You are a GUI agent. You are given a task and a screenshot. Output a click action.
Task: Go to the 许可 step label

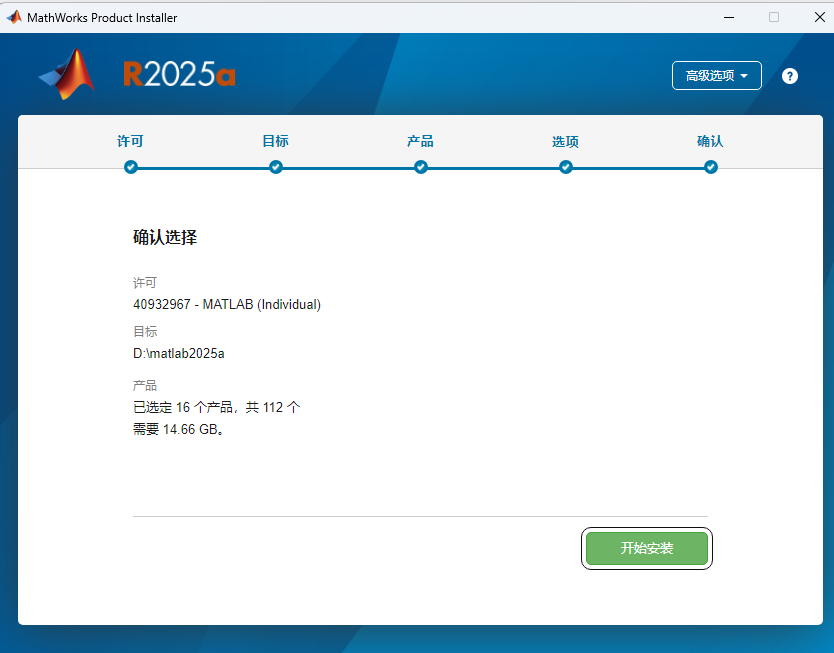(x=130, y=141)
